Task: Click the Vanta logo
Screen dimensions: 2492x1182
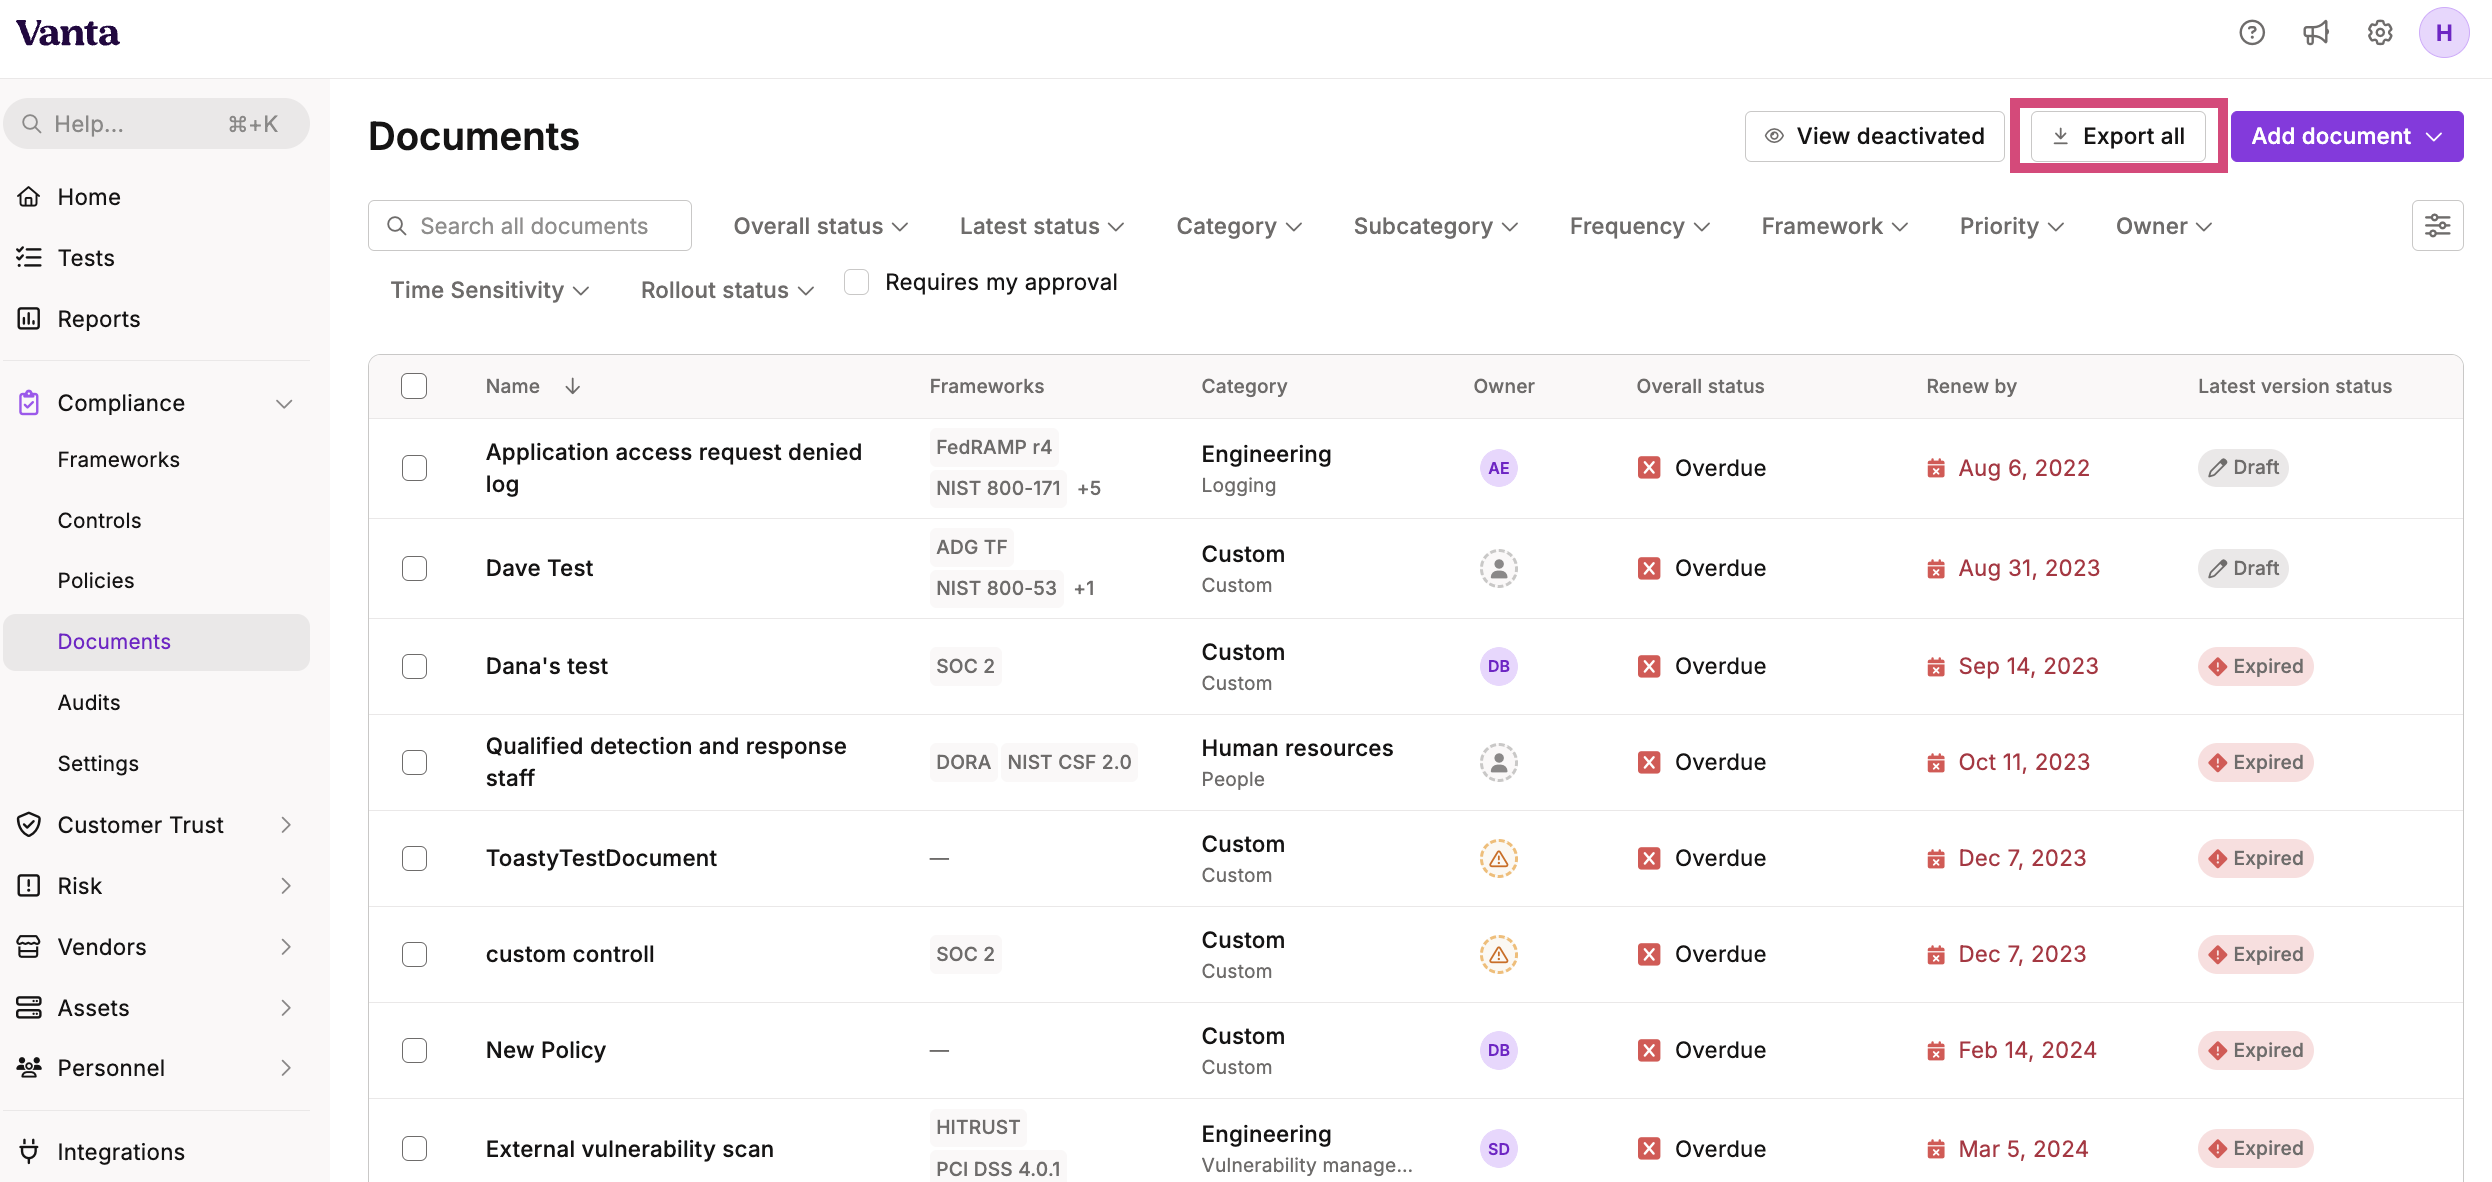Action: [68, 33]
